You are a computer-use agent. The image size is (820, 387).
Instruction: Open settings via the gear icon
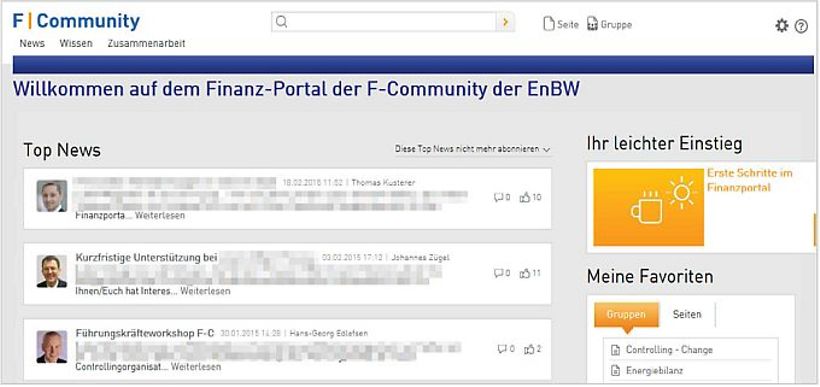[781, 26]
